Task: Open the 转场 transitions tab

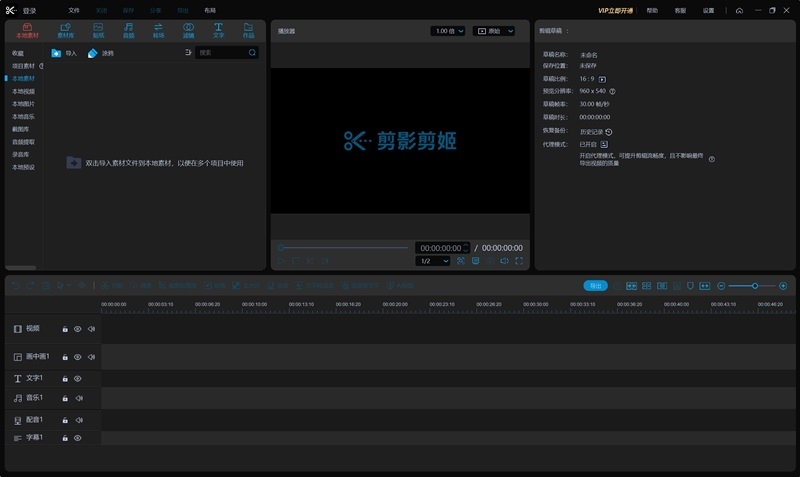Action: pos(159,31)
